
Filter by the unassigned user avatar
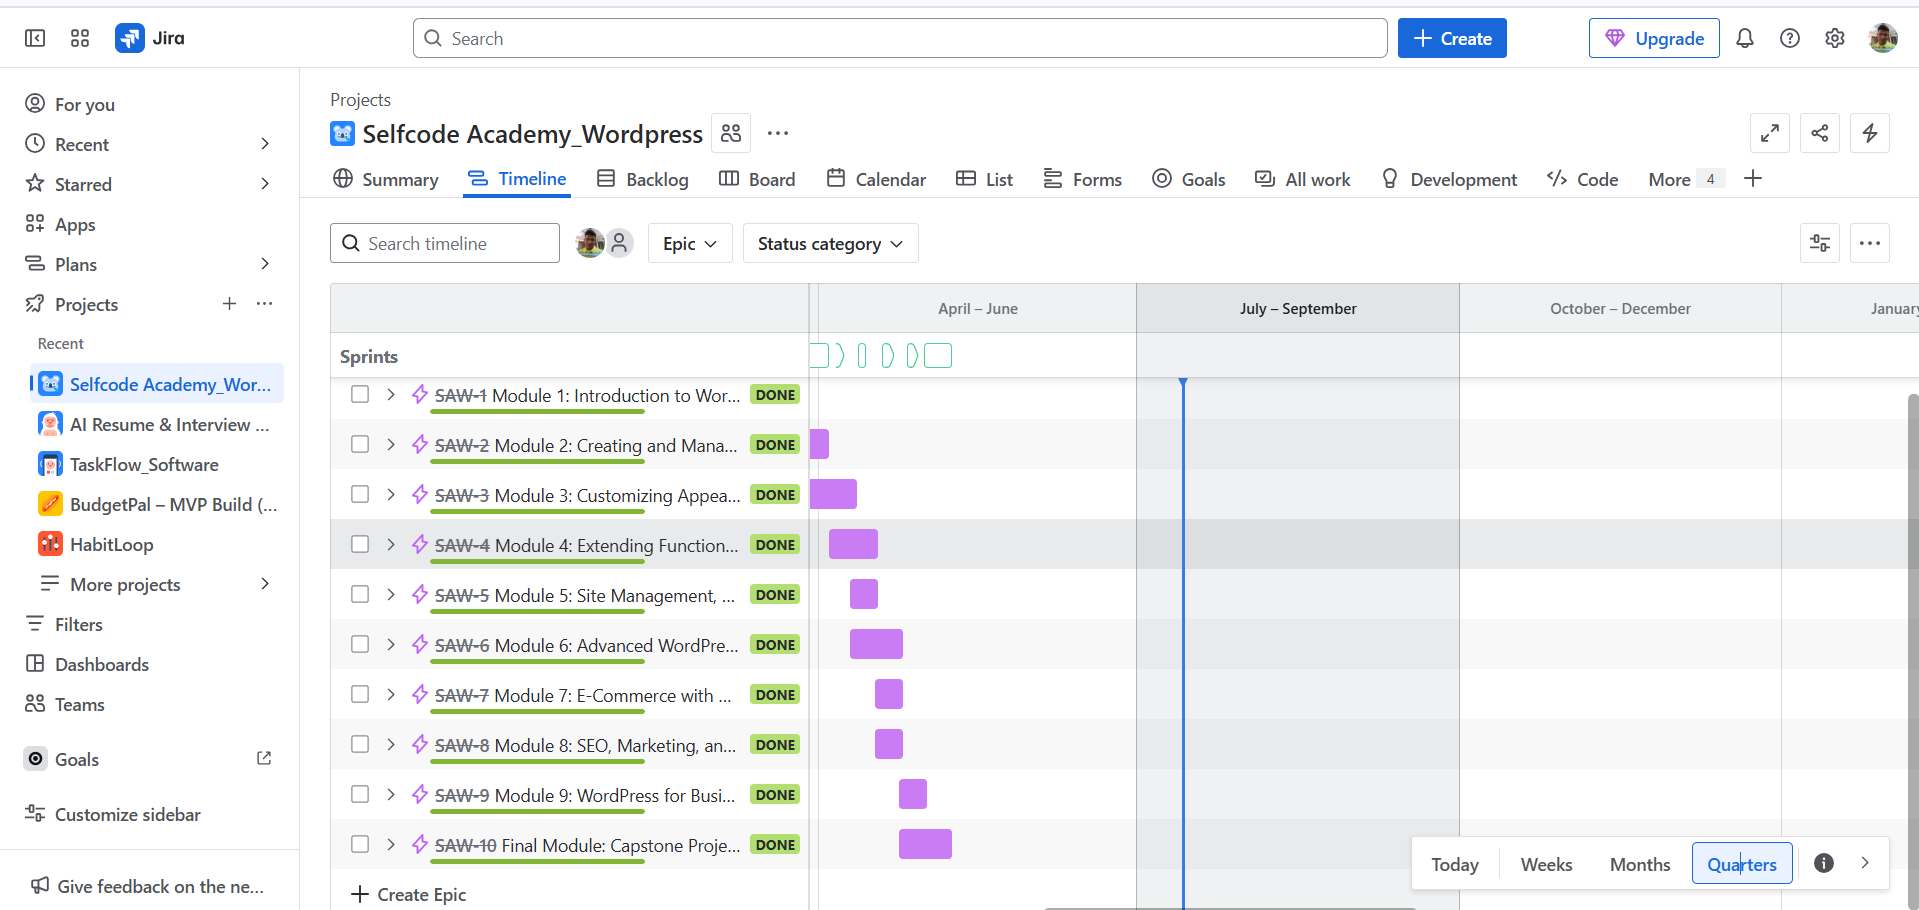[x=620, y=243]
